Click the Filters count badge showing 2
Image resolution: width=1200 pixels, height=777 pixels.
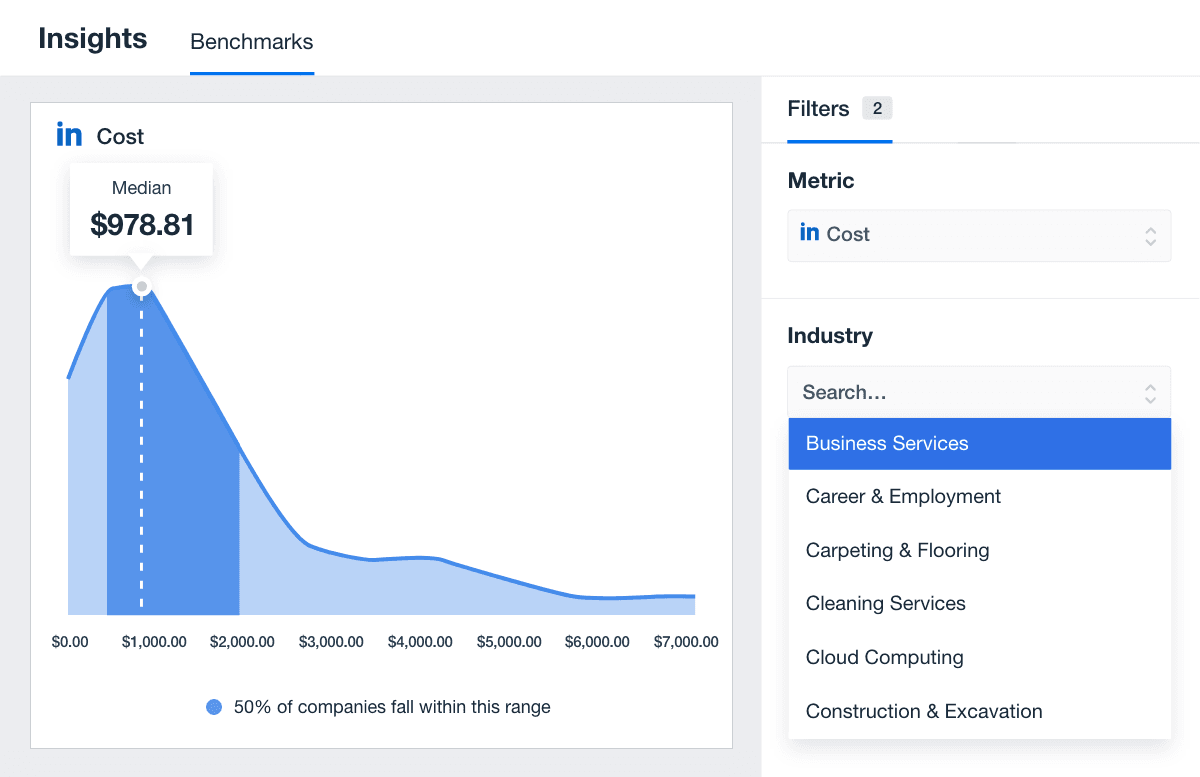pos(877,108)
